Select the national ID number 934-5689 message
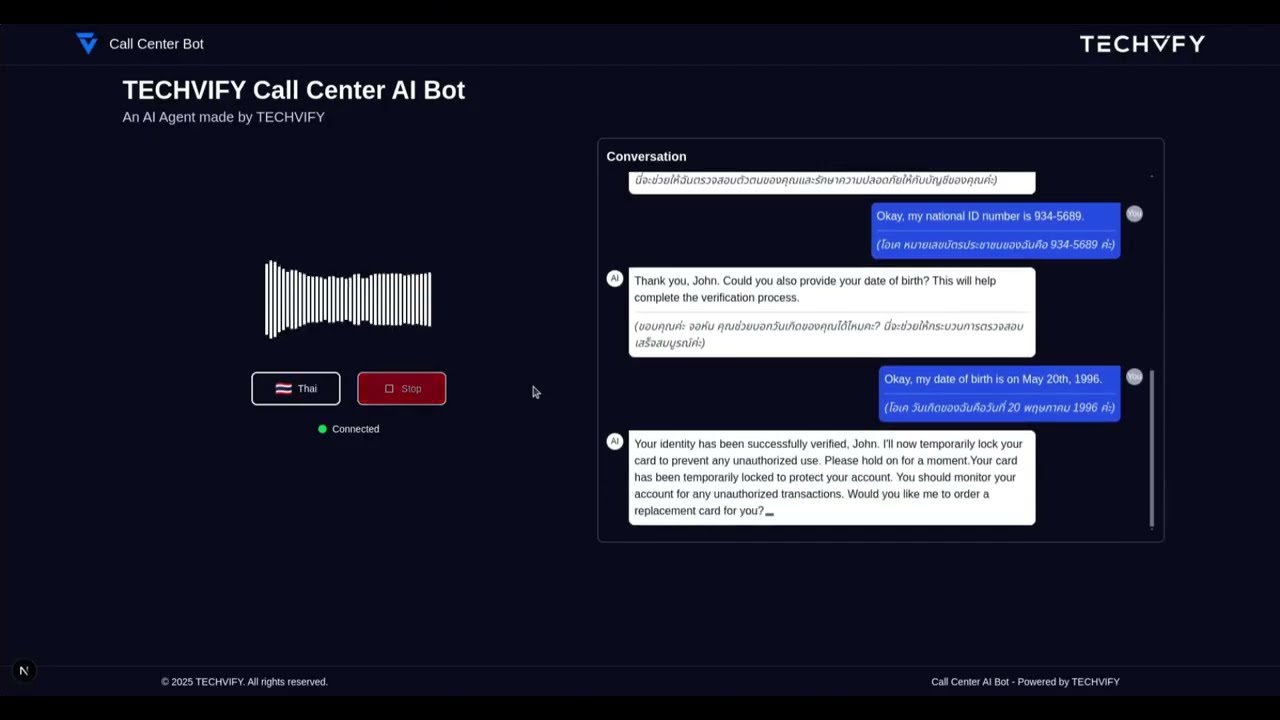The height and width of the screenshot is (720, 1280). click(x=995, y=230)
